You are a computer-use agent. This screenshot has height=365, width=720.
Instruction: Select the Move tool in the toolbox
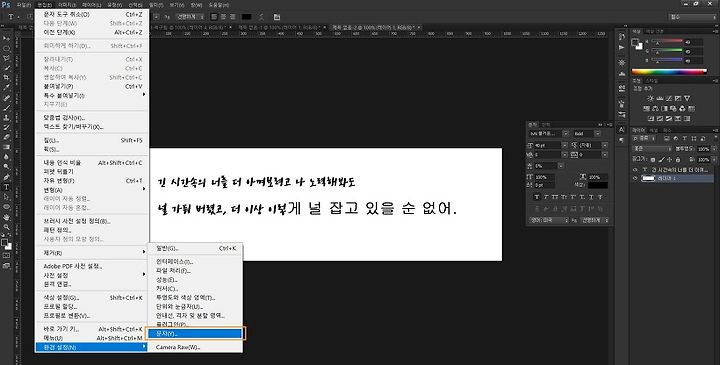tap(6, 38)
